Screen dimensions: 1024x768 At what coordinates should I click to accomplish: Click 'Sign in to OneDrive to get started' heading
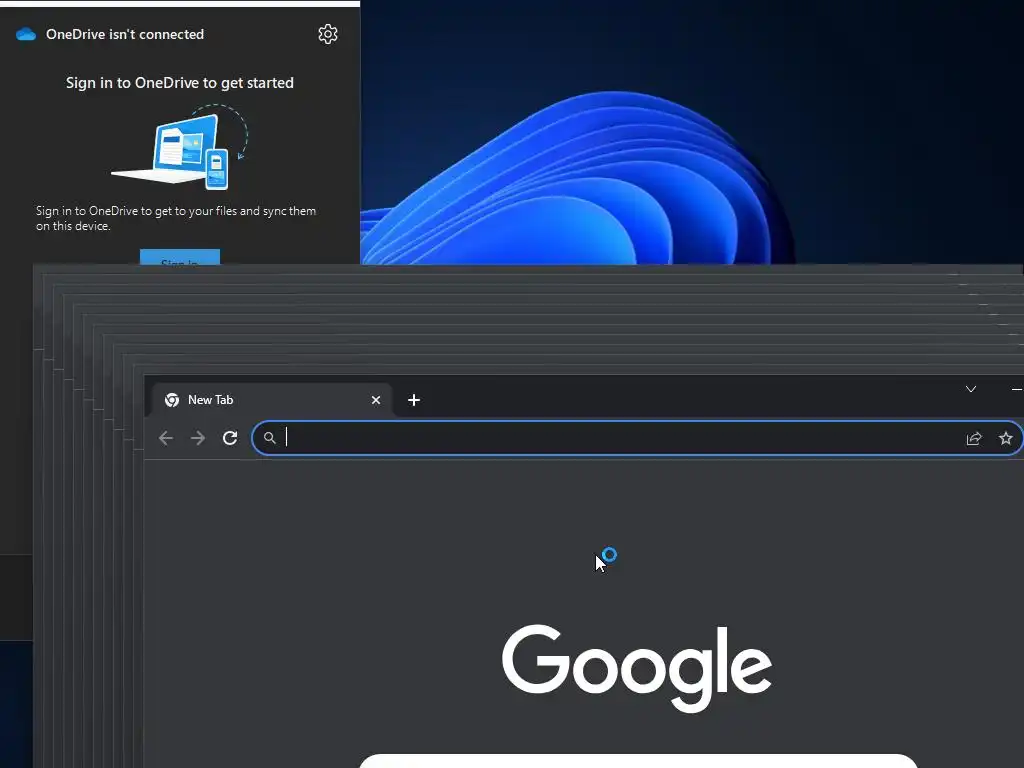180,83
